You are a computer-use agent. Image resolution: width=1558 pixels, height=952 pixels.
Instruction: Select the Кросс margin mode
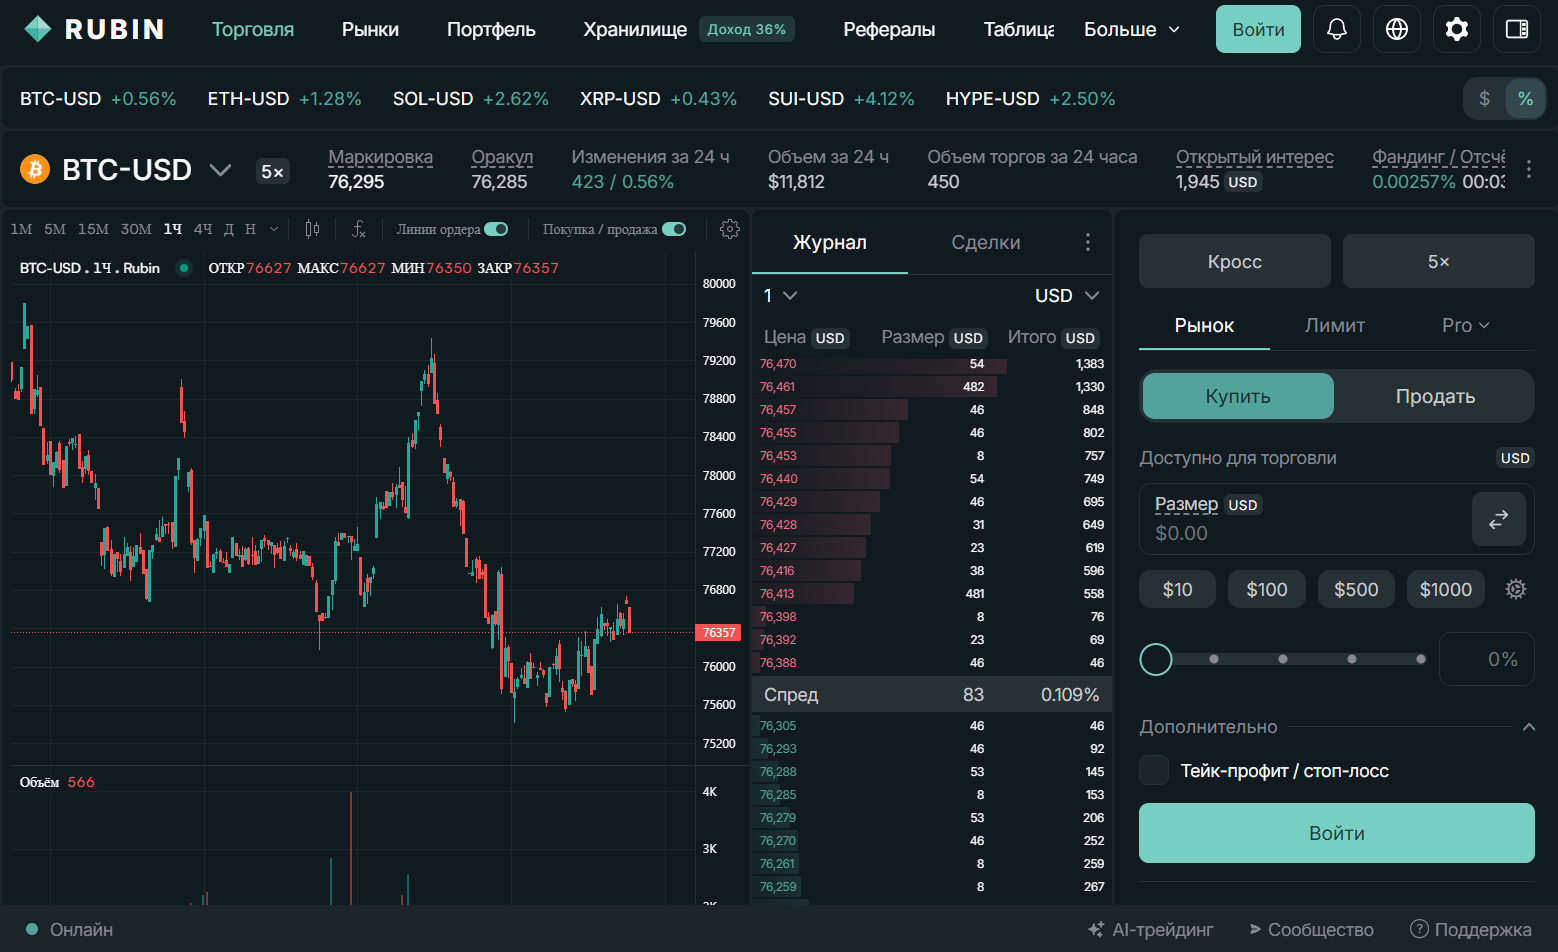[1235, 261]
